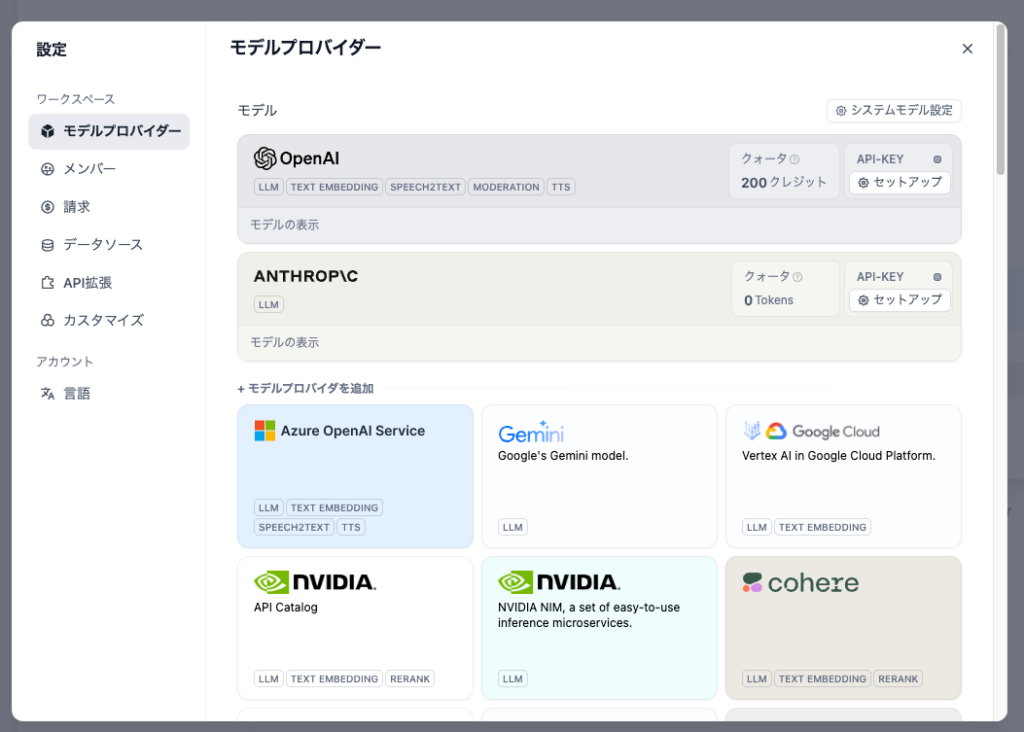Screen dimensions: 1024x732
Task: Click the dollar coin billing icon
Action: coord(48,207)
